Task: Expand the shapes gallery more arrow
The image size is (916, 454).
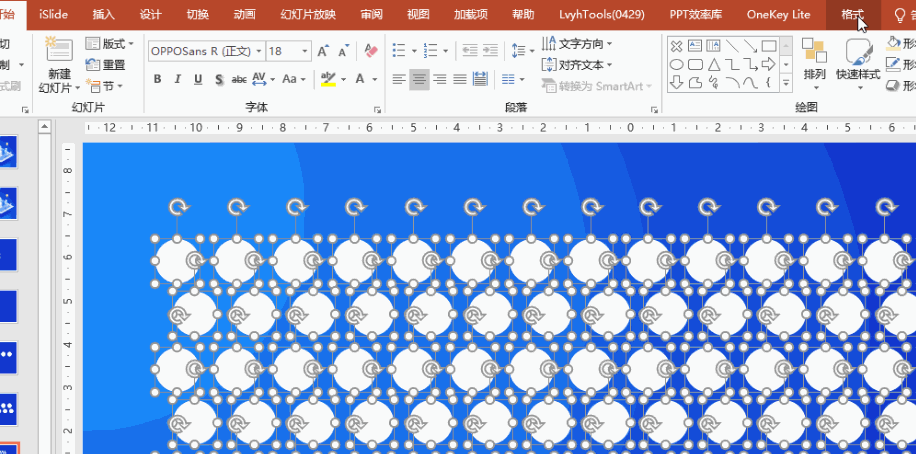Action: pos(786,83)
